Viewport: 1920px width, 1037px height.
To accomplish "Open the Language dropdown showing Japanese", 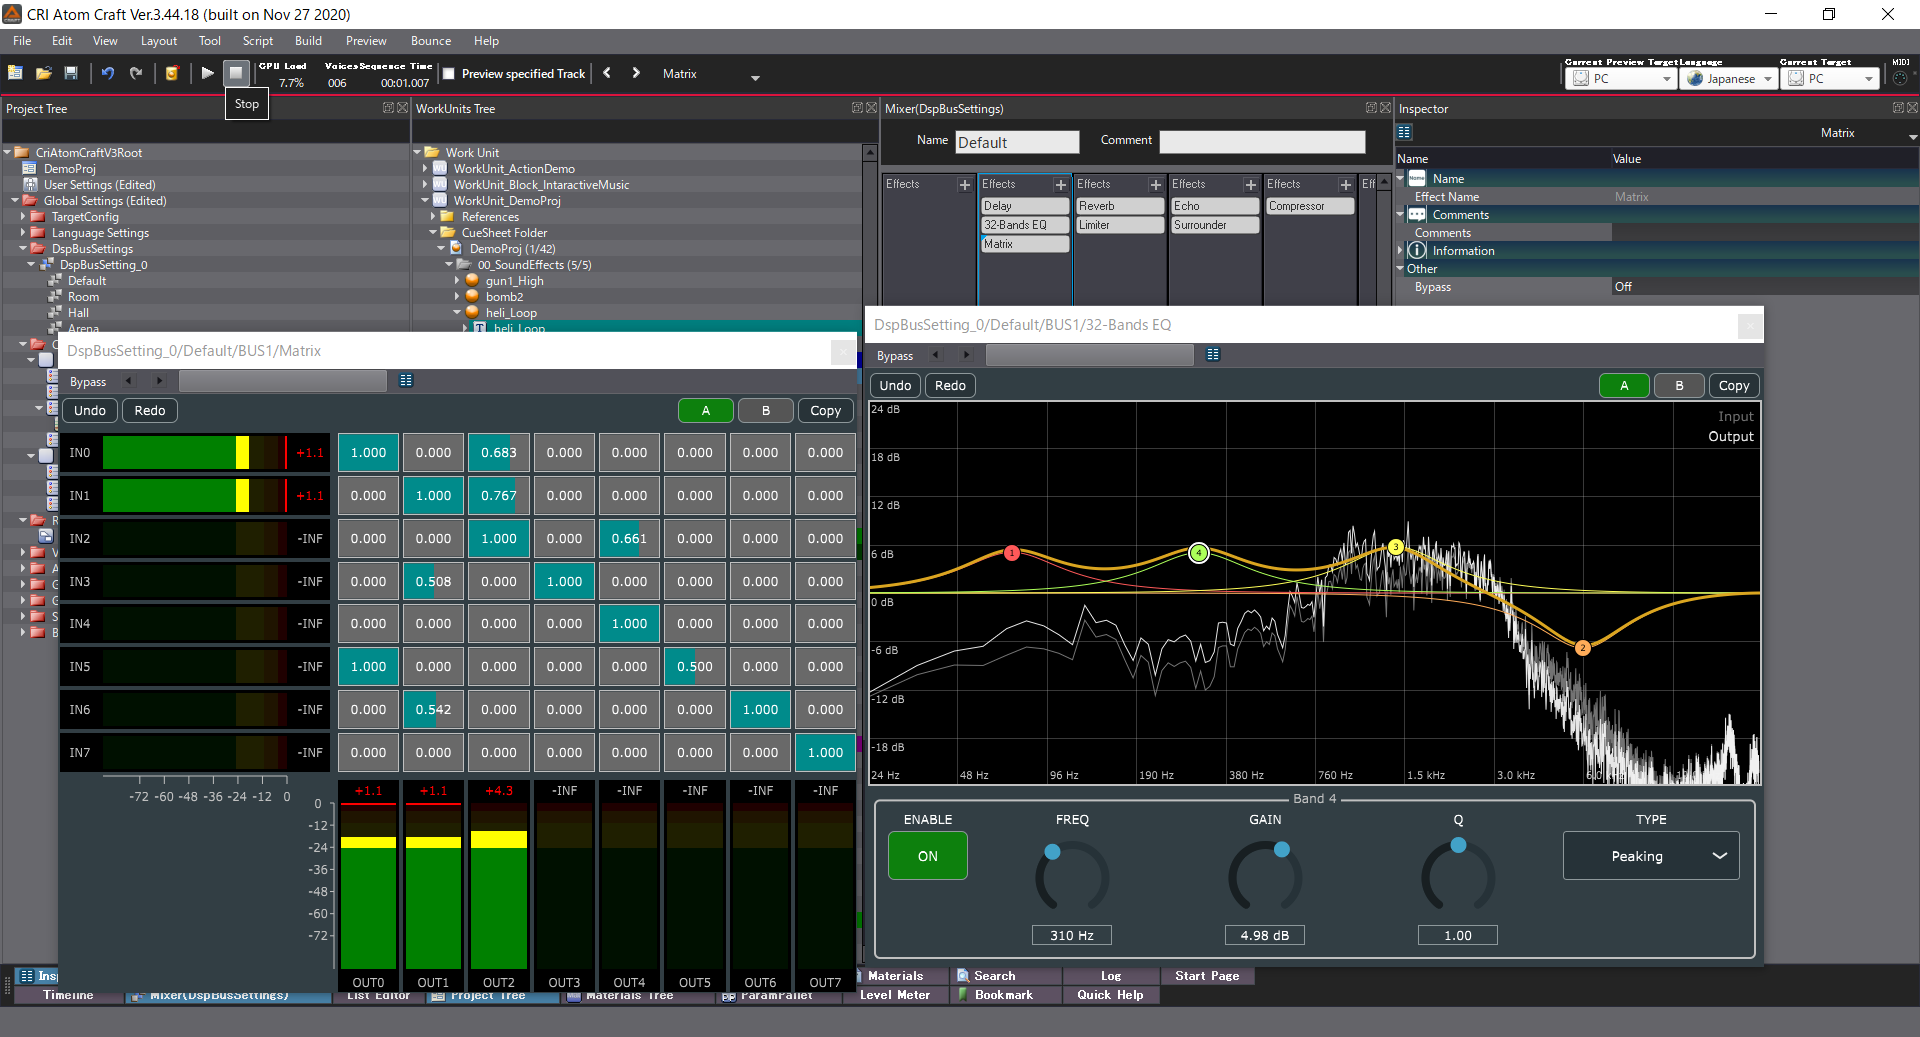I will 1729,78.
